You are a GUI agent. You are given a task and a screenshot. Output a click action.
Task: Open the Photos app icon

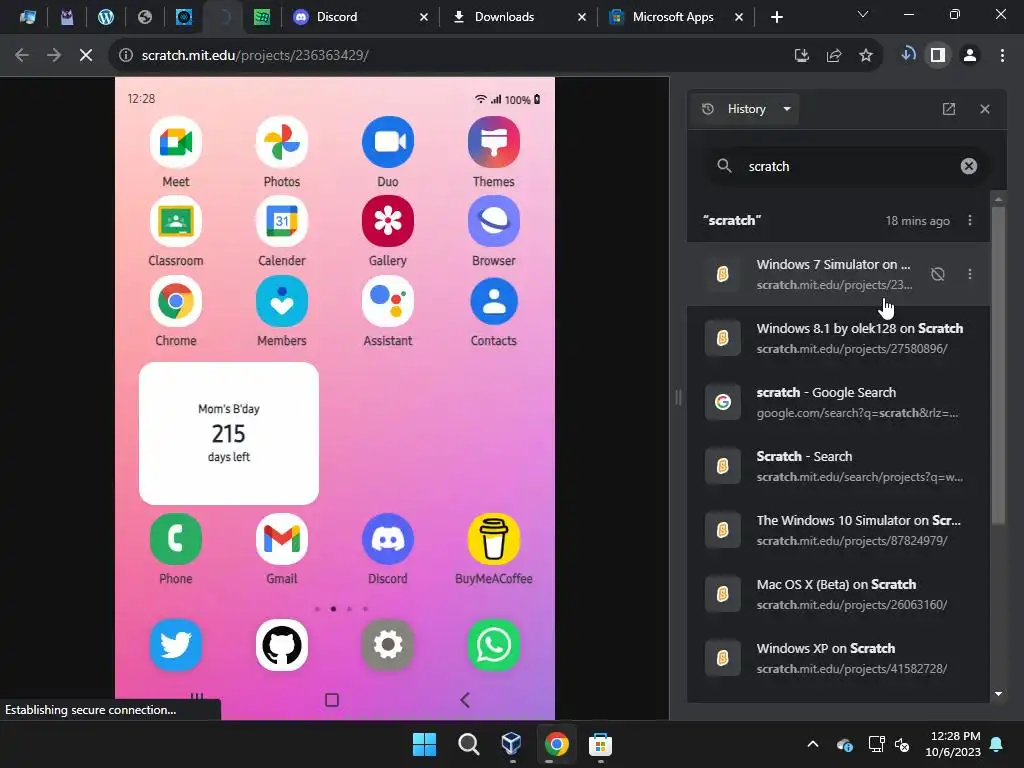281,142
